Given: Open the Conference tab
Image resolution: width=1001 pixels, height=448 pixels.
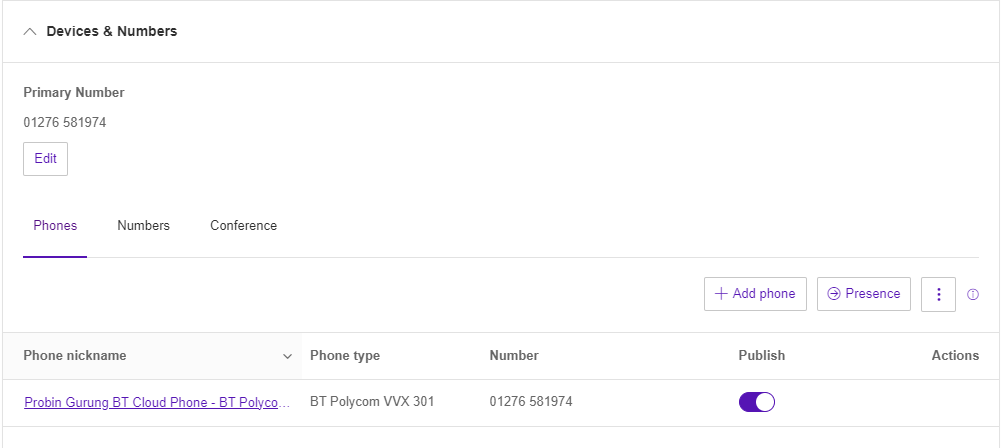Looking at the screenshot, I should [x=243, y=226].
